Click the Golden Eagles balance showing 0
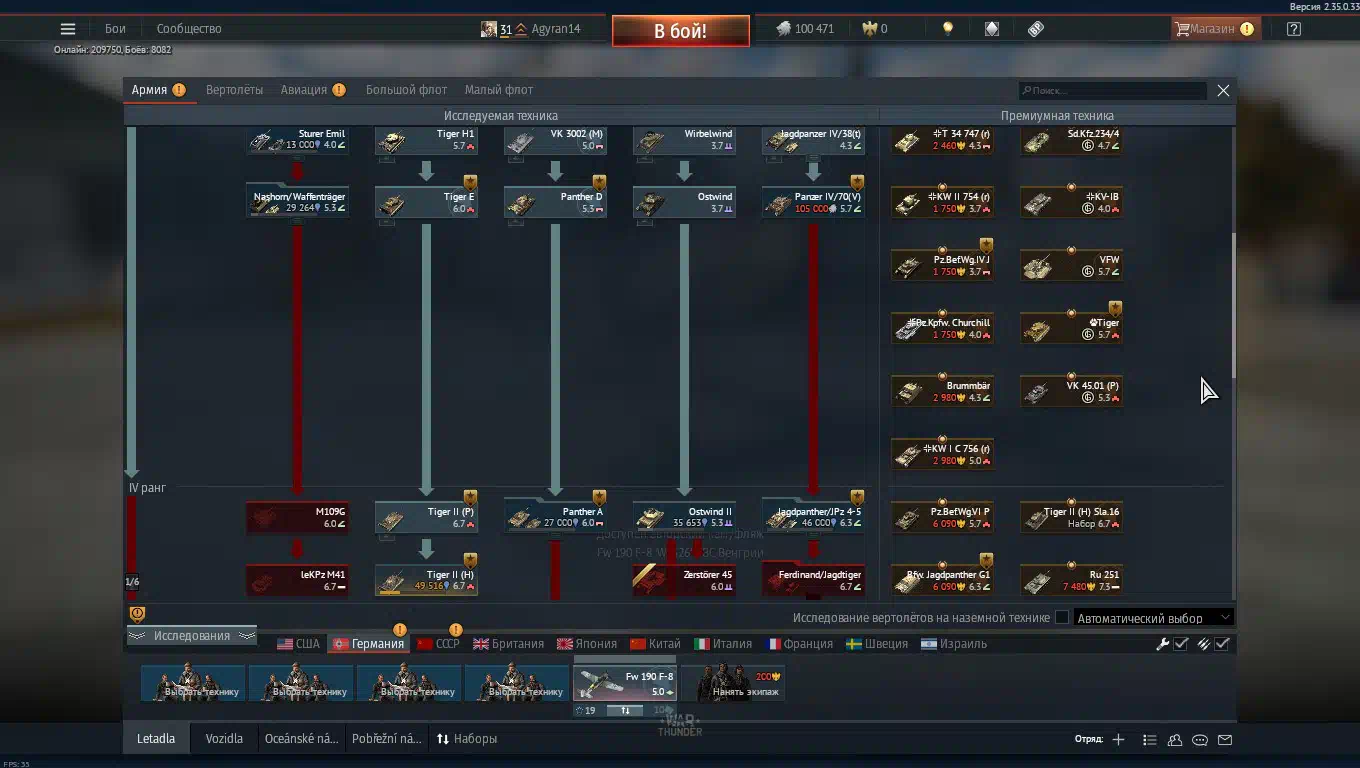This screenshot has height=768, width=1360. [875, 29]
